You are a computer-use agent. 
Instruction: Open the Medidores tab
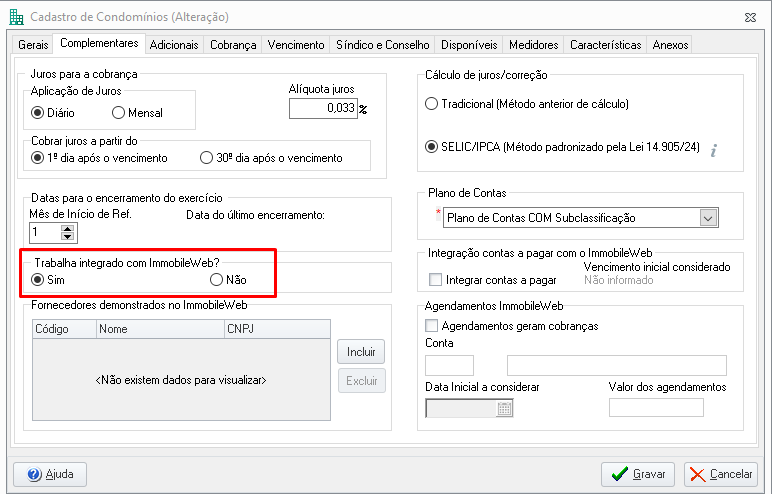pyautogui.click(x=533, y=45)
